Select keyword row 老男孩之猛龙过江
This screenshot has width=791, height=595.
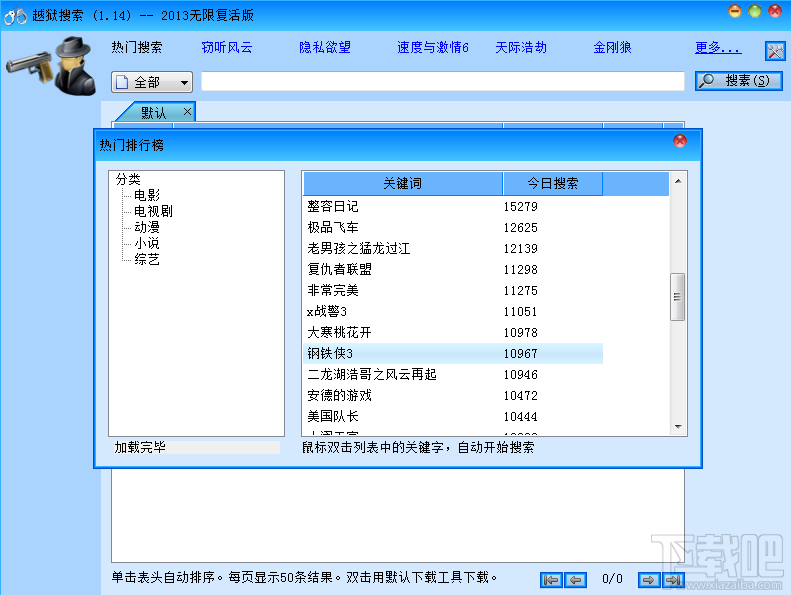point(453,248)
